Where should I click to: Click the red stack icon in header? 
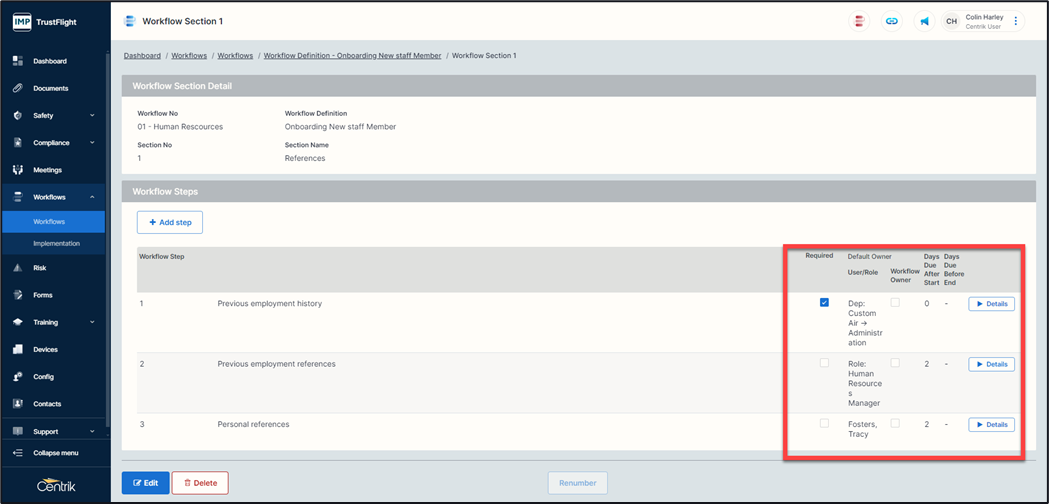tap(859, 21)
